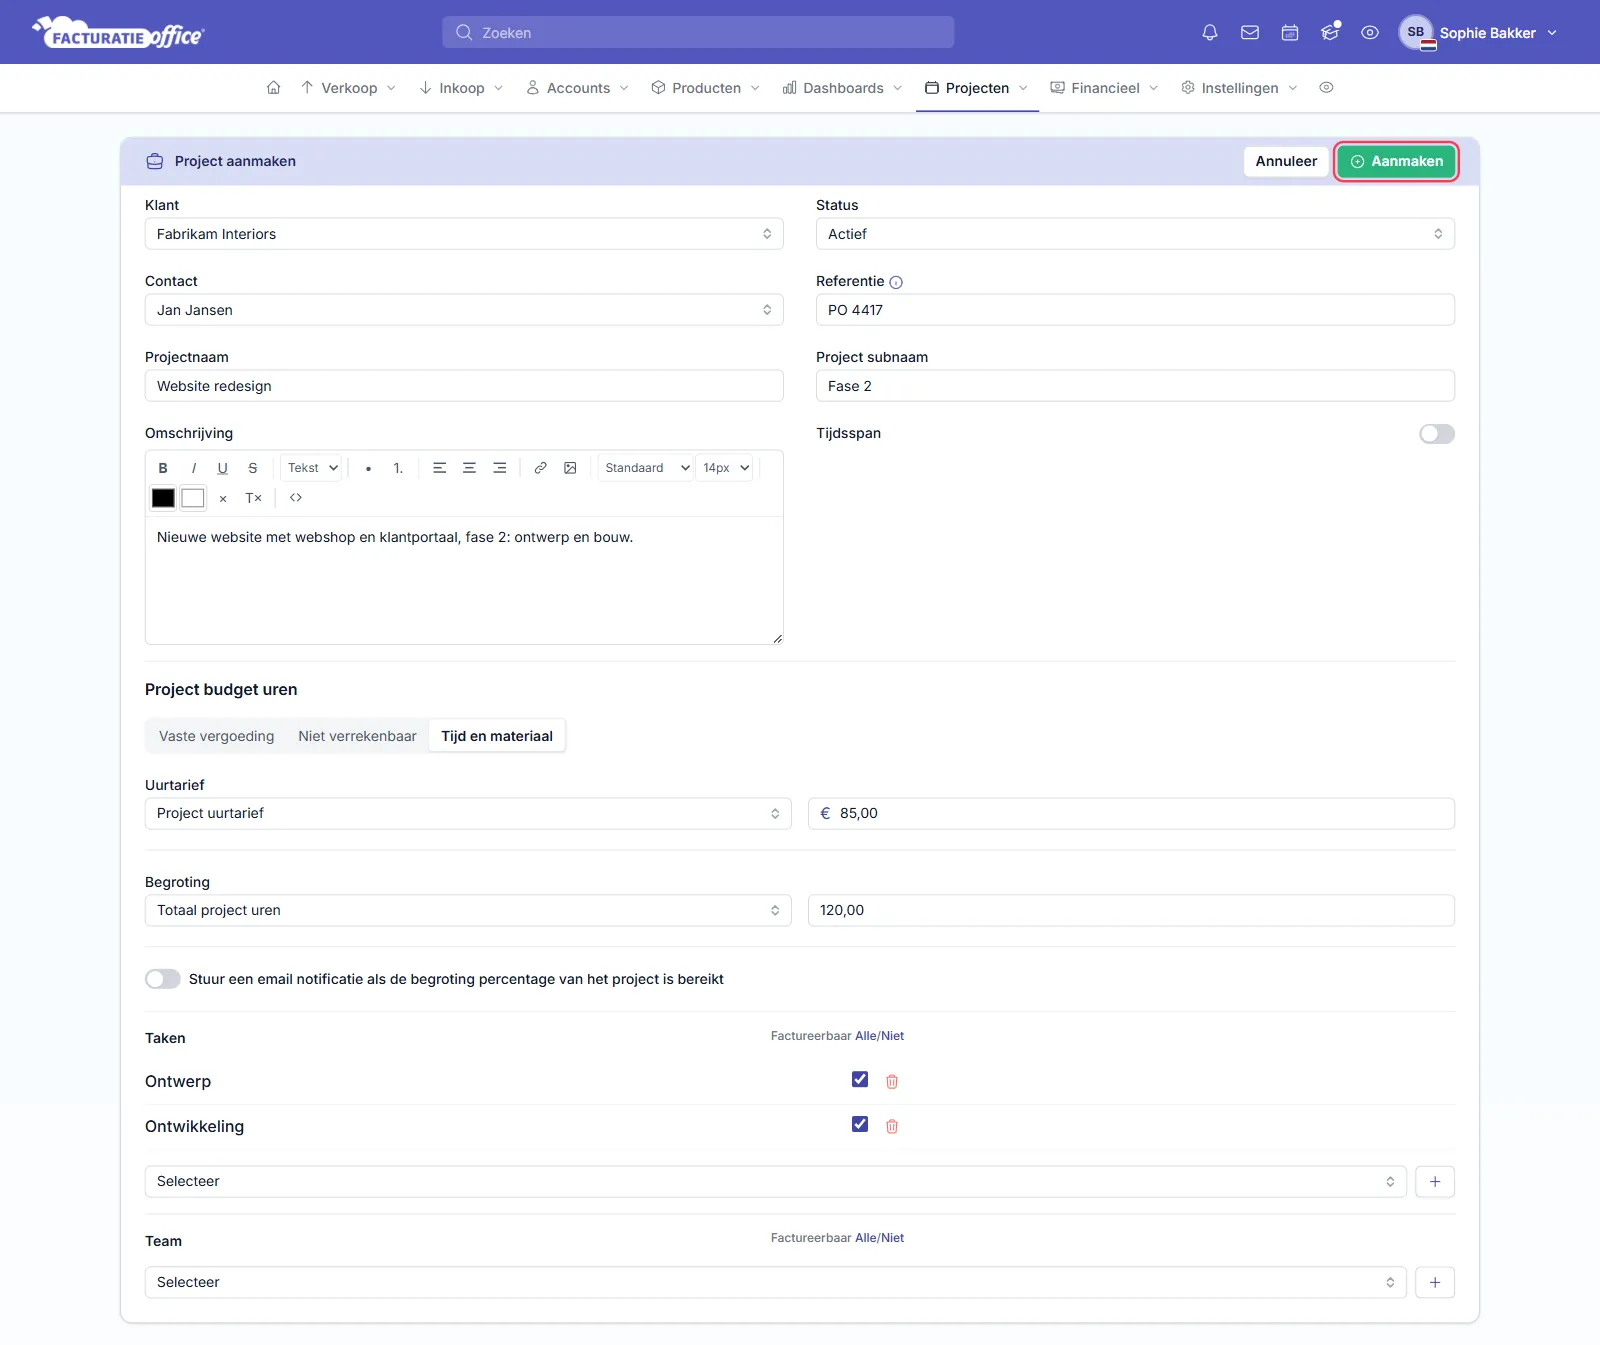Click the Referentie info icon

[x=896, y=283]
